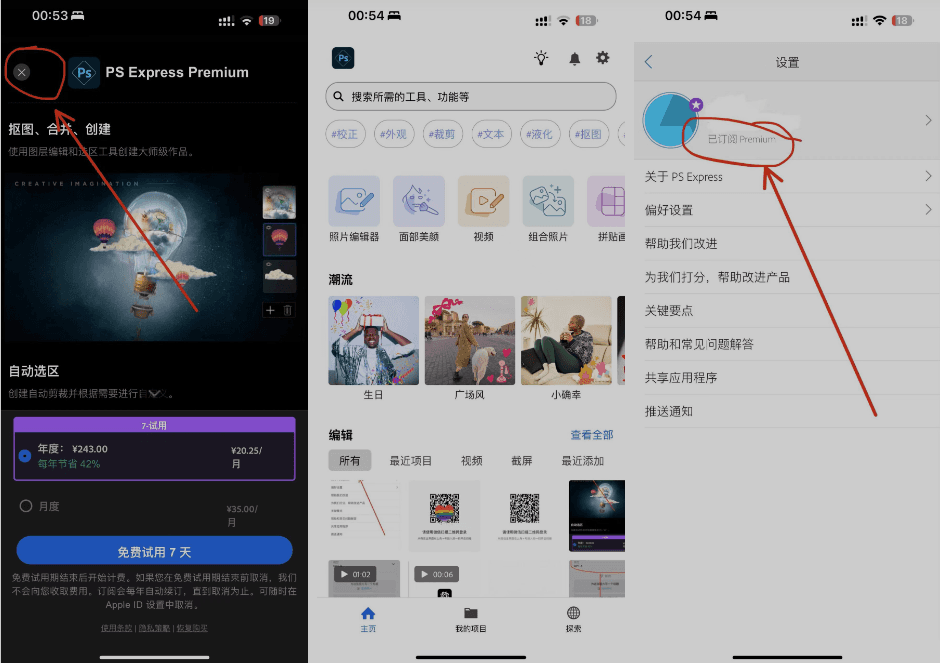Open the 01:02 video thumbnail
This screenshot has width=940, height=663.
[x=364, y=578]
